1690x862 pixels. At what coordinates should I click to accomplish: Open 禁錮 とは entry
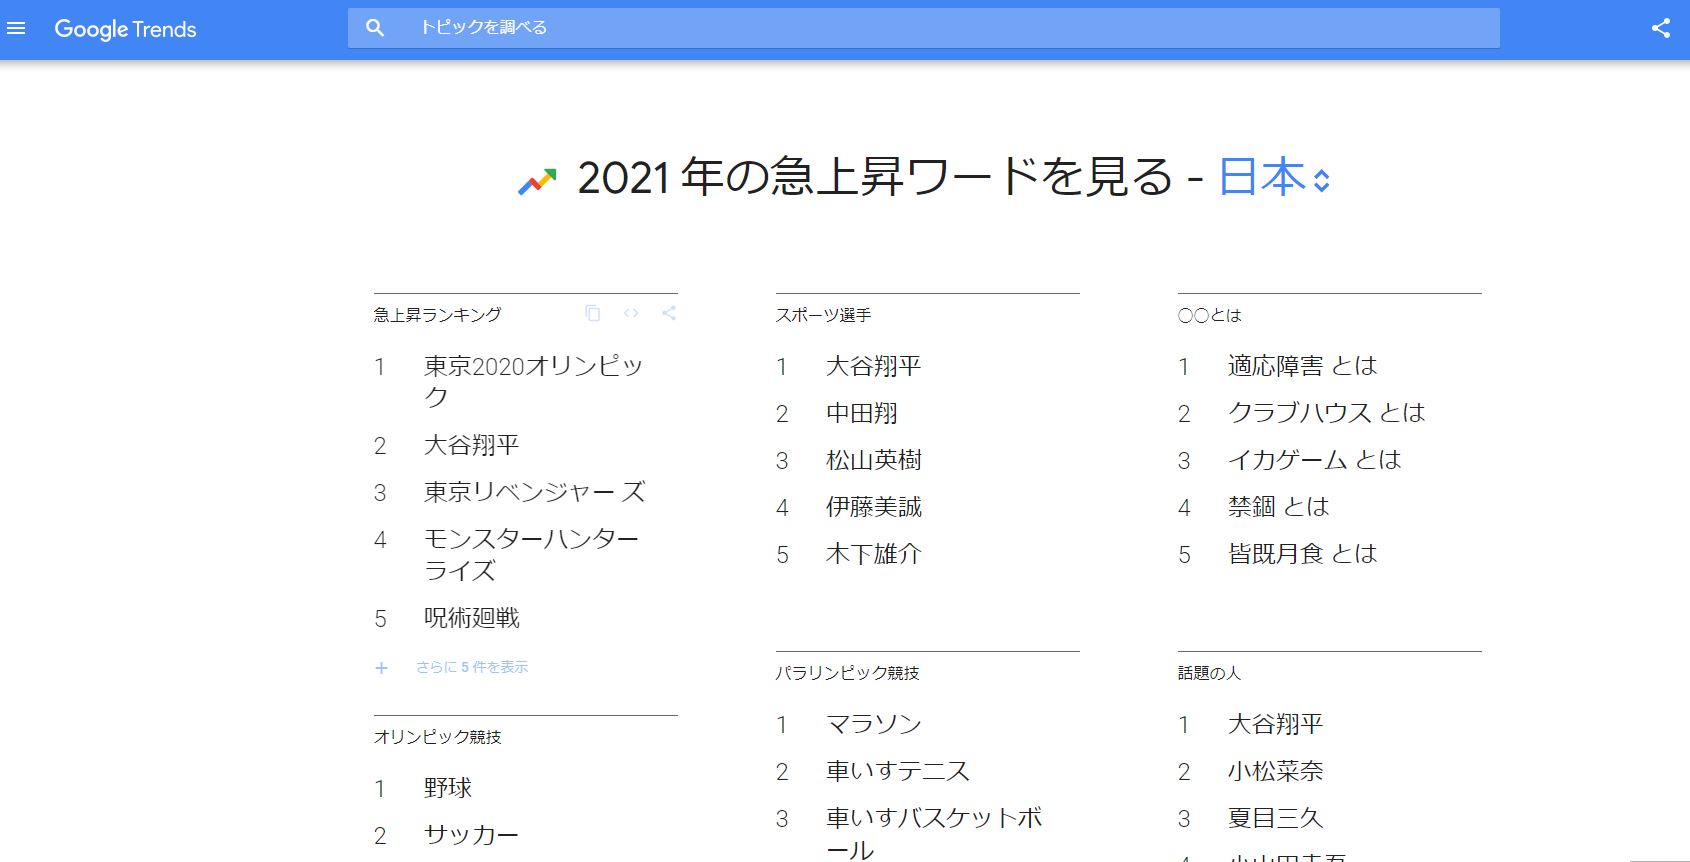1279,507
